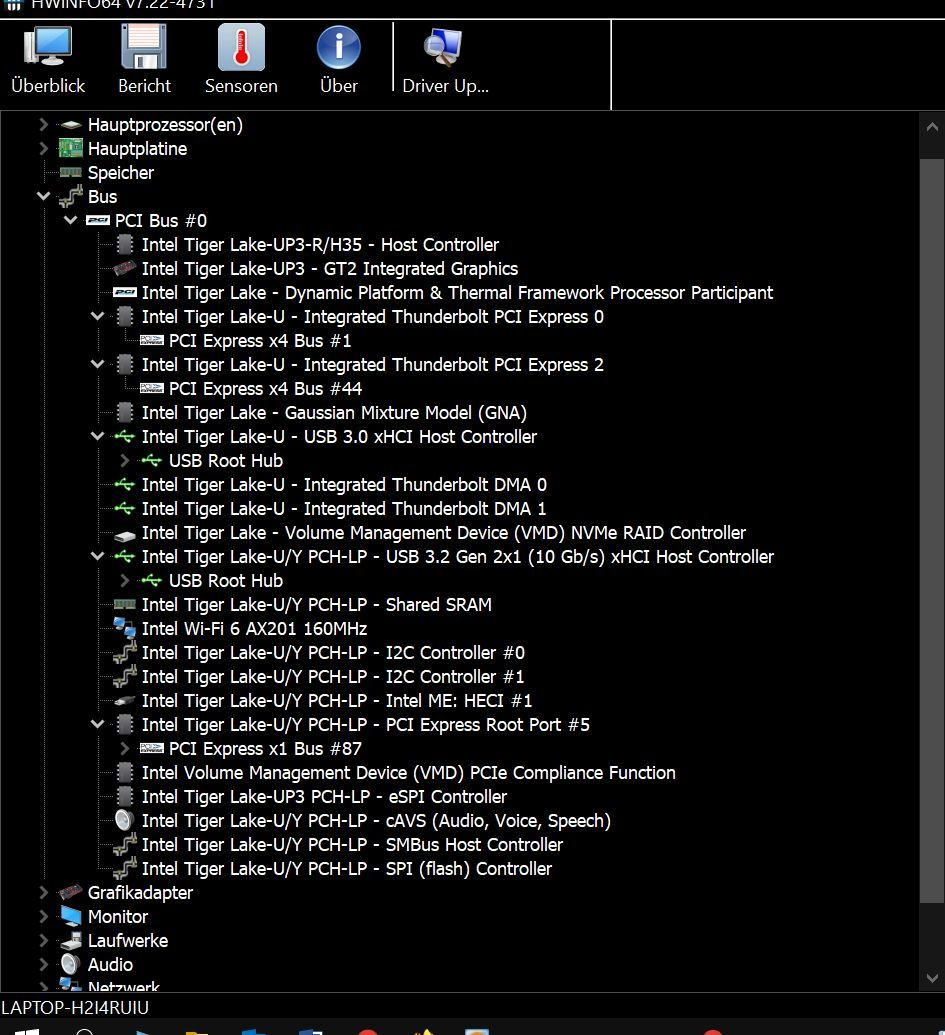Collapse the Bus tree node
945x1035 pixels.
pos(44,196)
